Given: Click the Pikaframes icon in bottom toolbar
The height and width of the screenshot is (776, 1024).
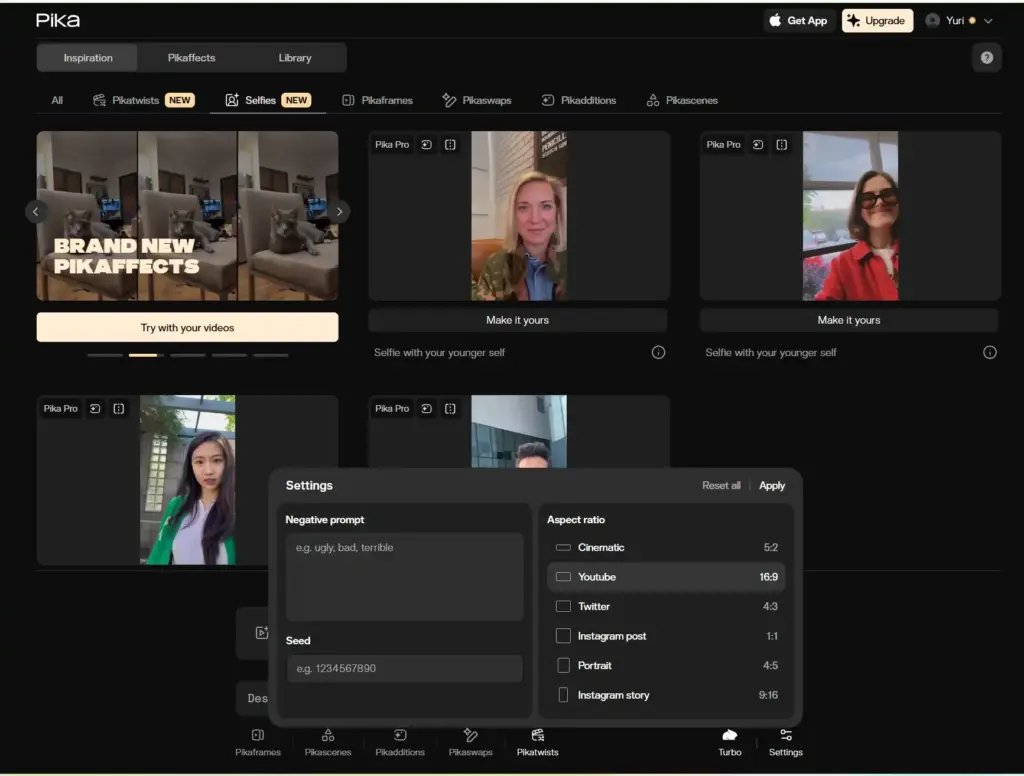Looking at the screenshot, I should (258, 735).
